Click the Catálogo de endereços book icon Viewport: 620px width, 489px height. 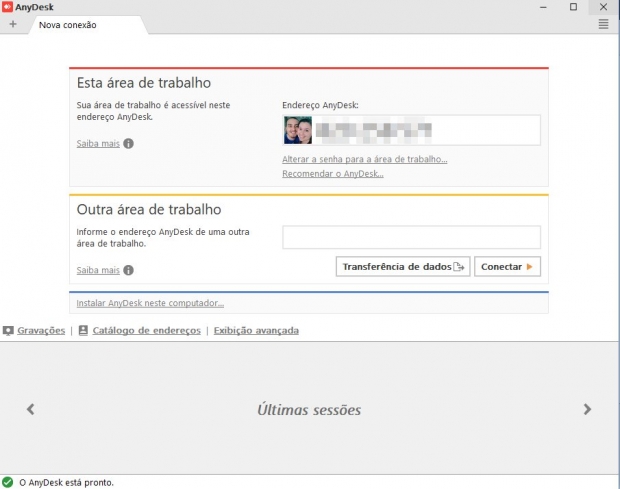[83, 330]
